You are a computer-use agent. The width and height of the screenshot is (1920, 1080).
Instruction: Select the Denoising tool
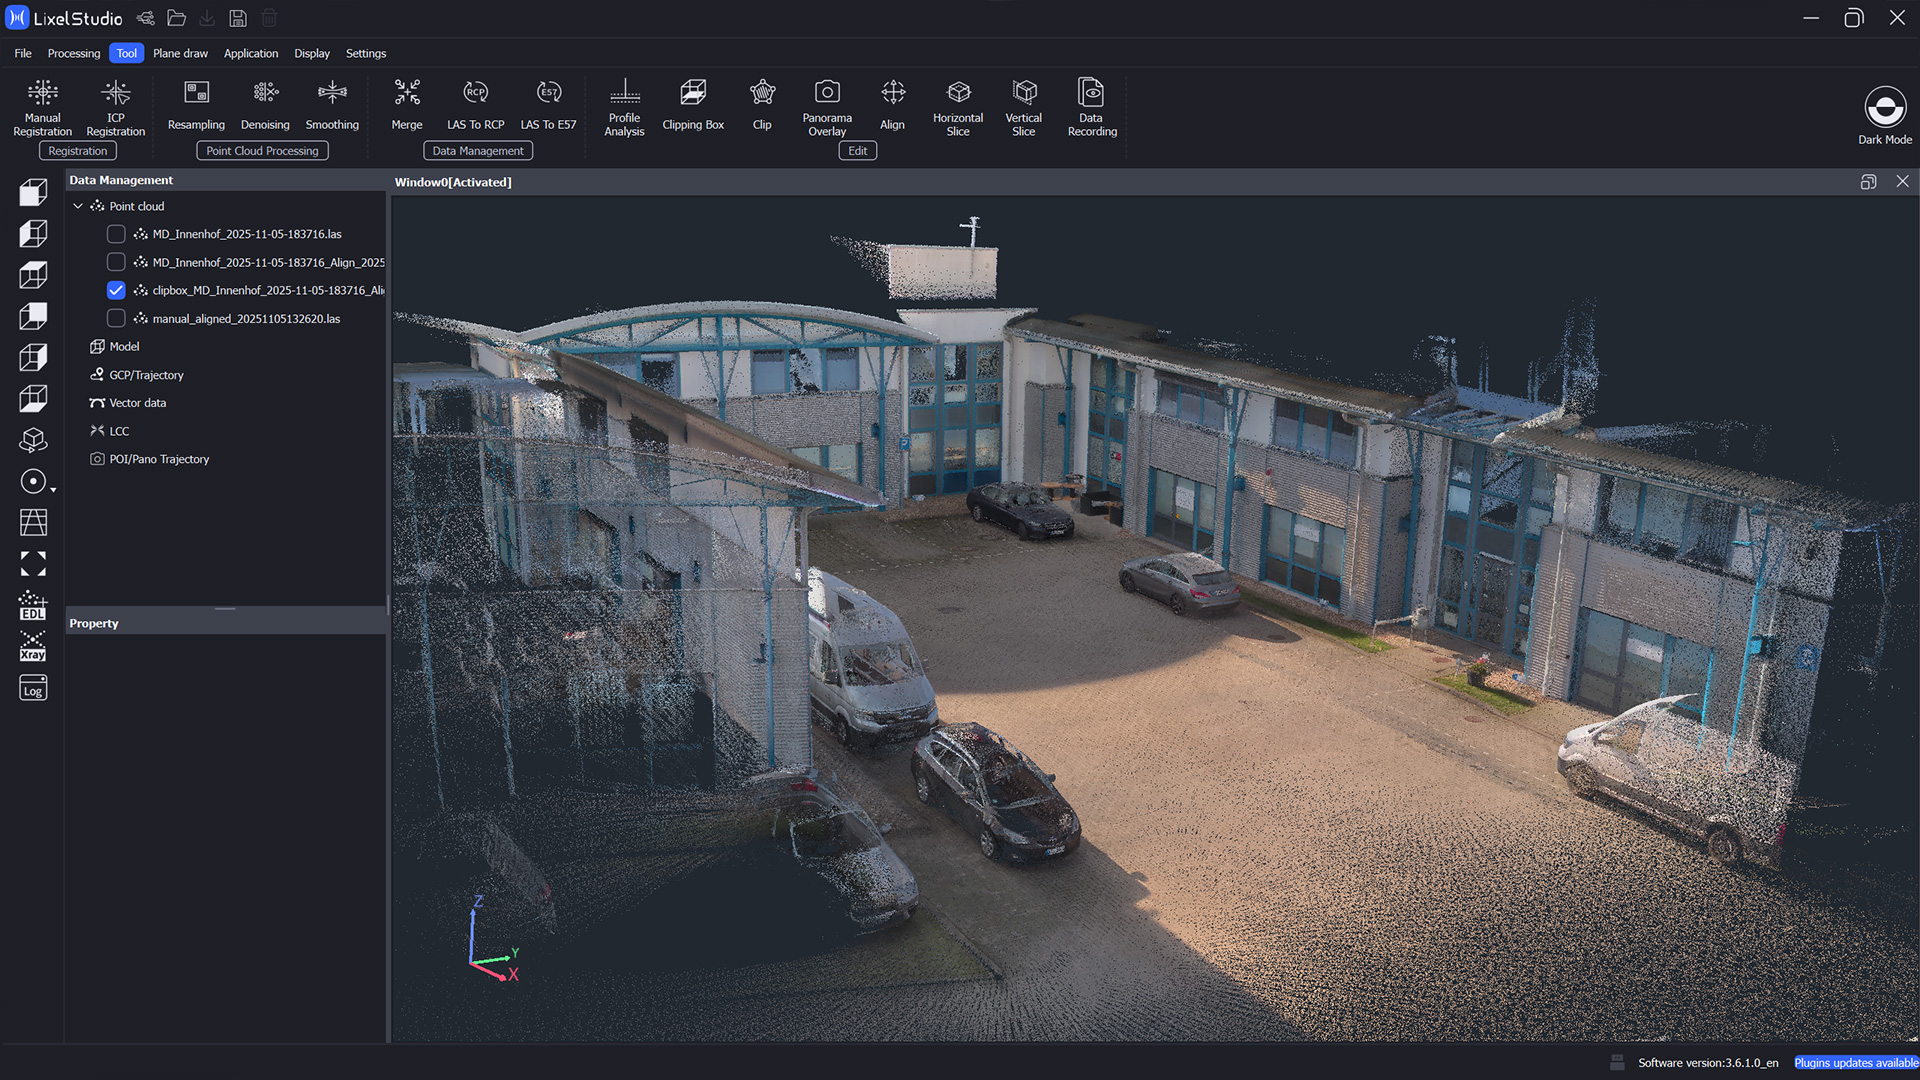pos(265,102)
